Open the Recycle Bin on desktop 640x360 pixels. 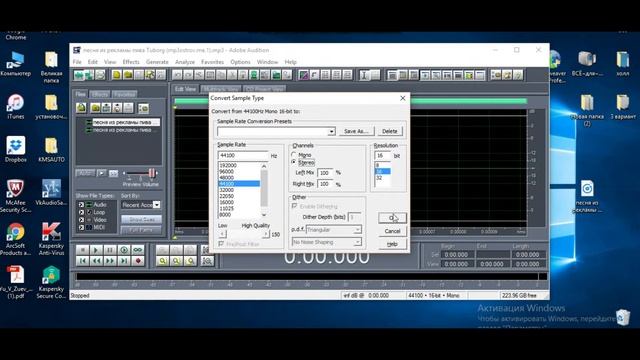[x=623, y=317]
